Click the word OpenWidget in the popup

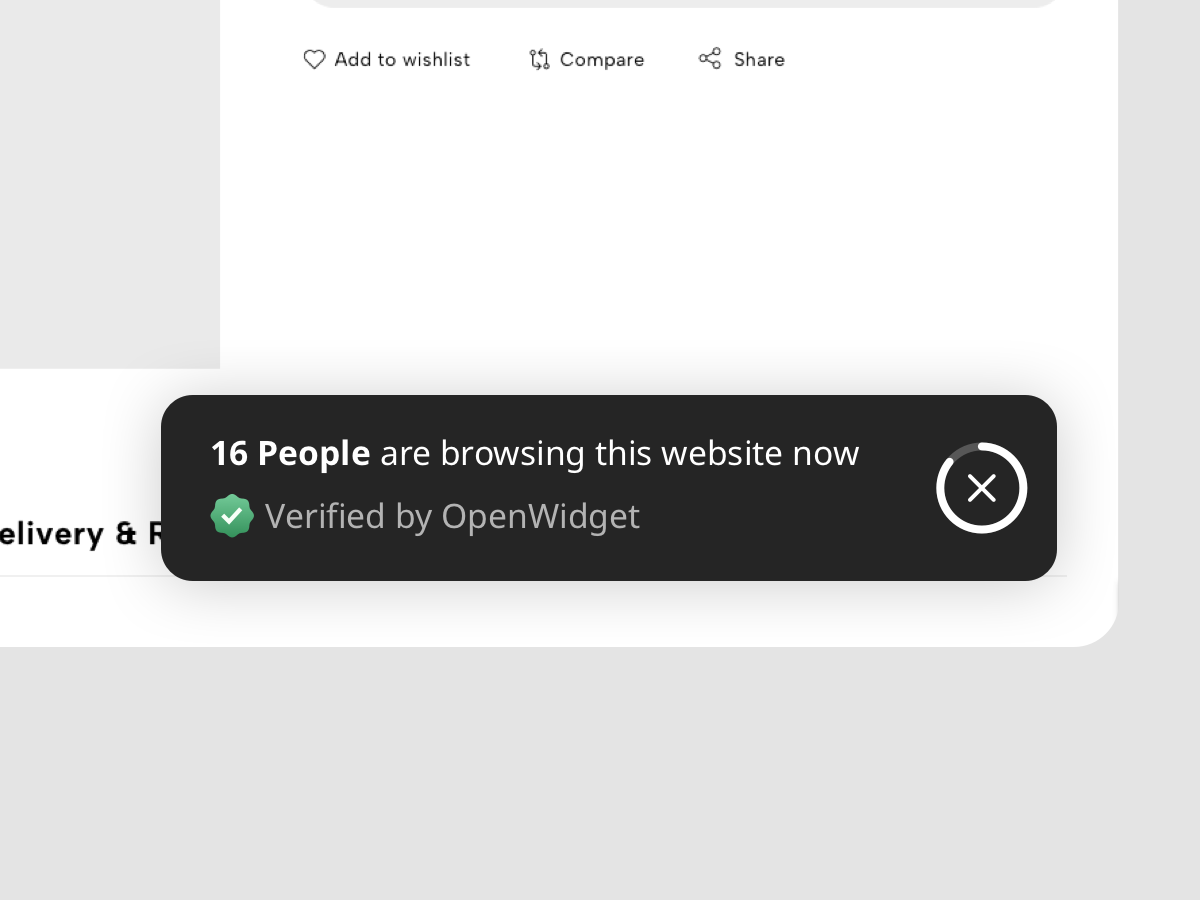click(540, 516)
